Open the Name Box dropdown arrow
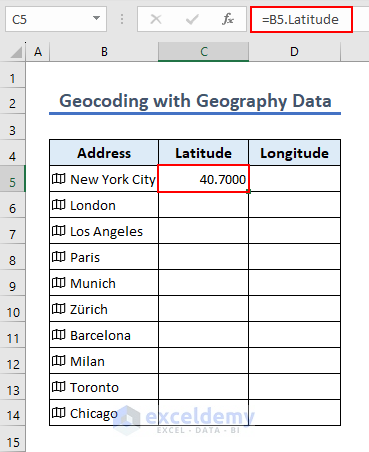Screen dimensions: 369x452 coord(97,18)
